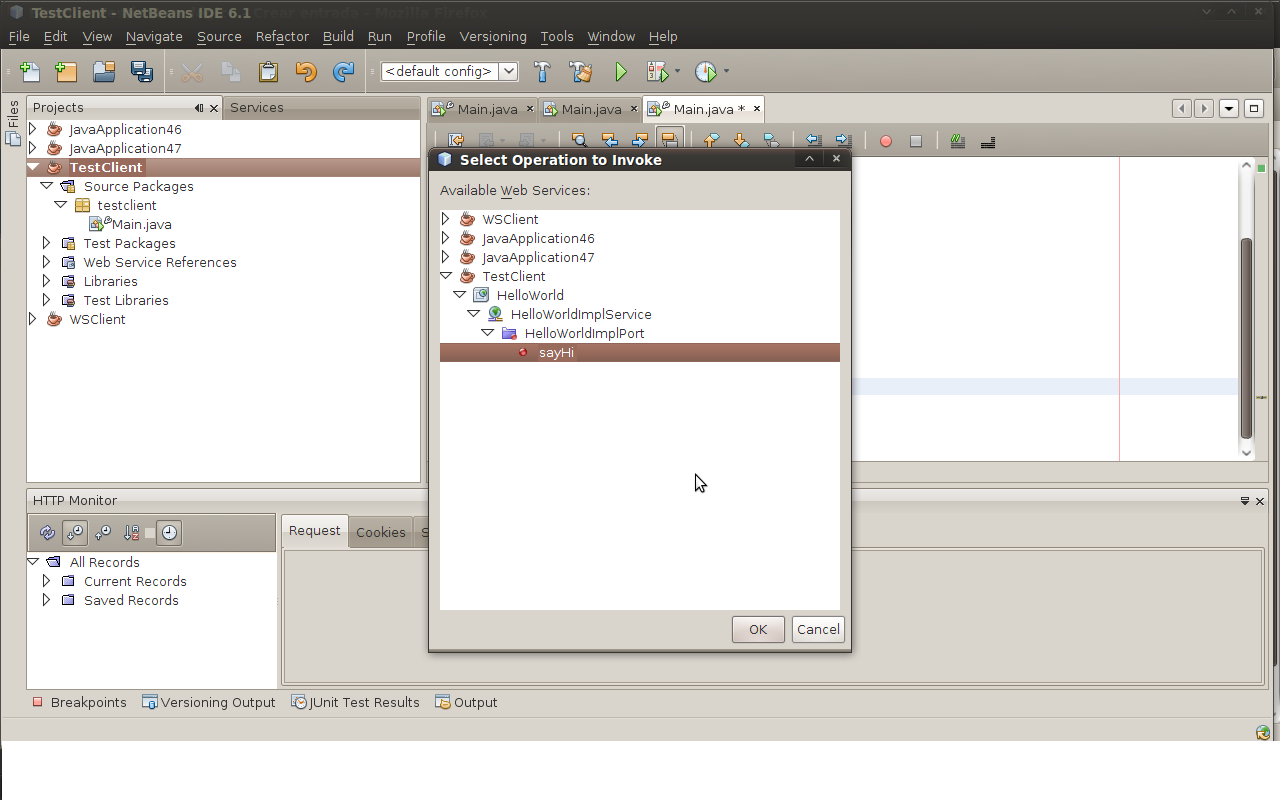Expand WSClient node in dialog tree
The height and width of the screenshot is (800, 1280).
click(446, 219)
